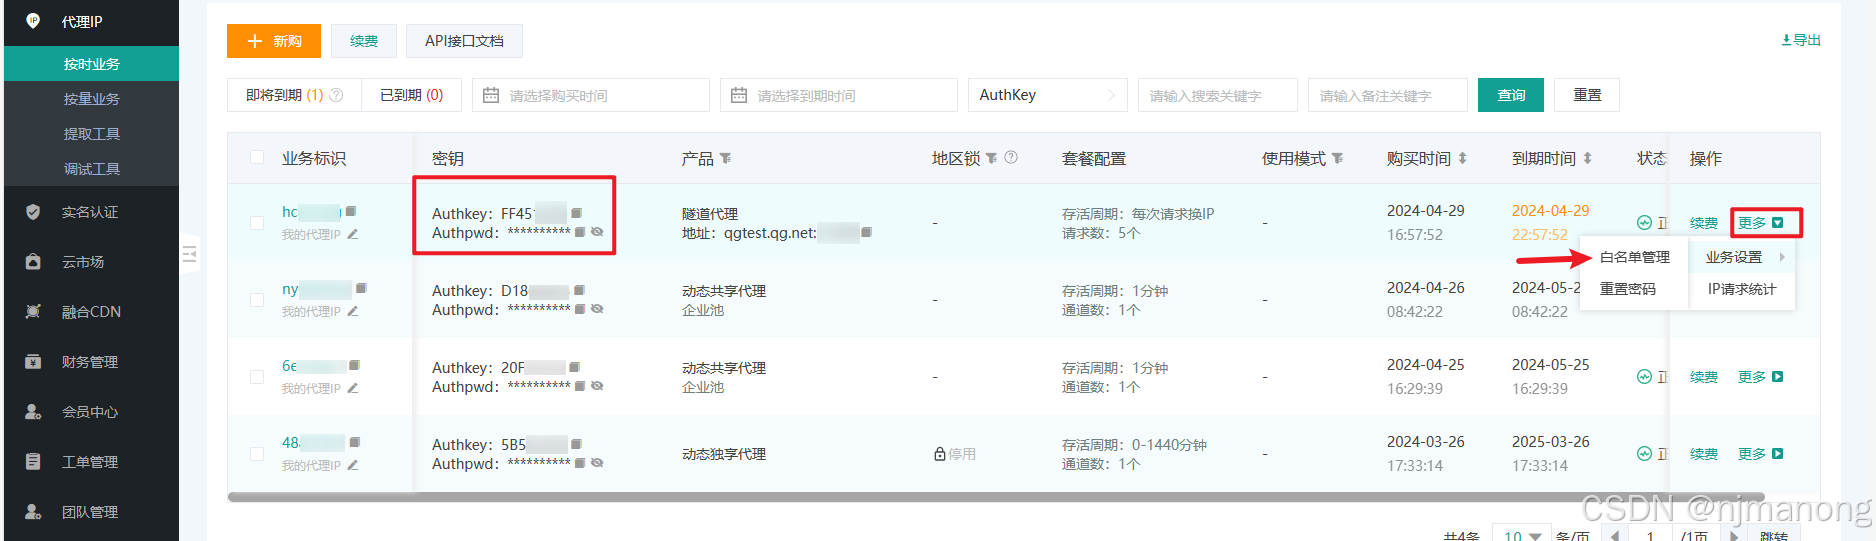Open help icon beside 地区锁

point(1011,157)
